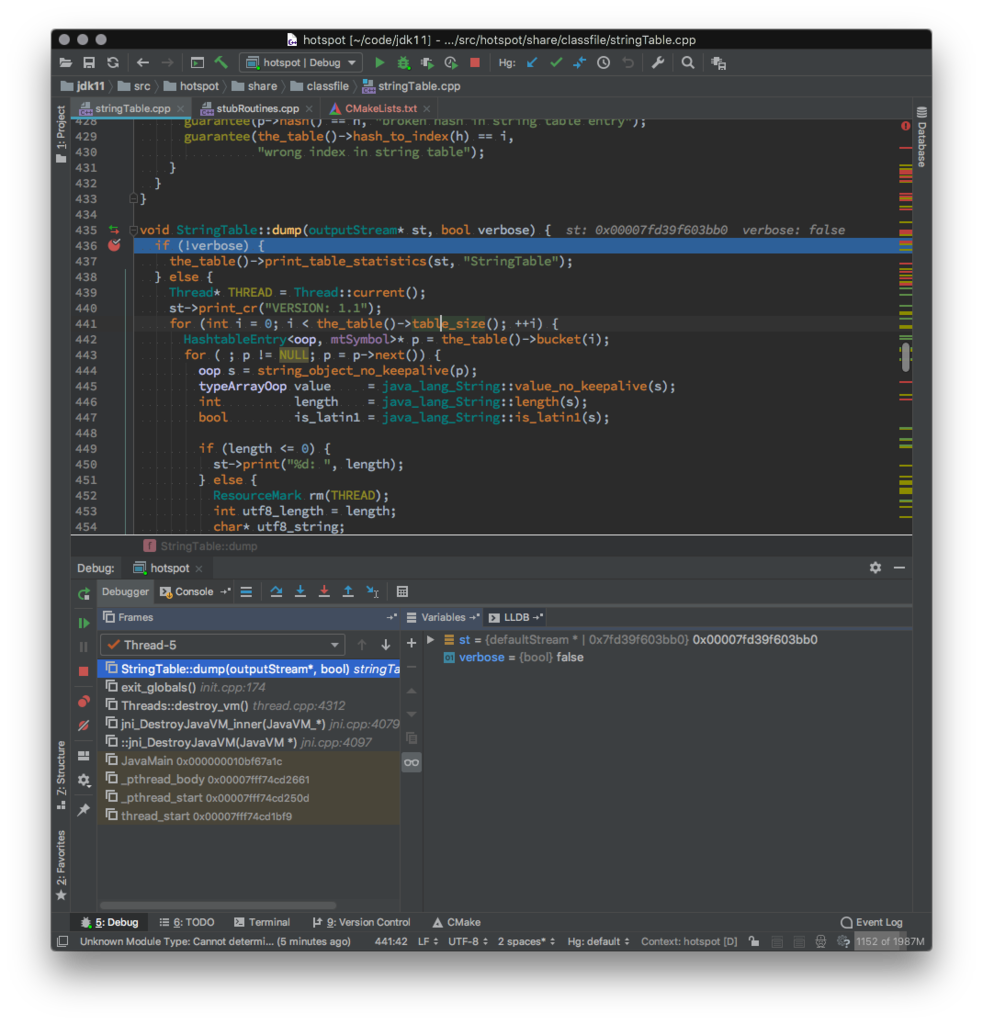Click the Build hammer icon
The height and width of the screenshot is (1024, 983).
pyautogui.click(x=221, y=63)
